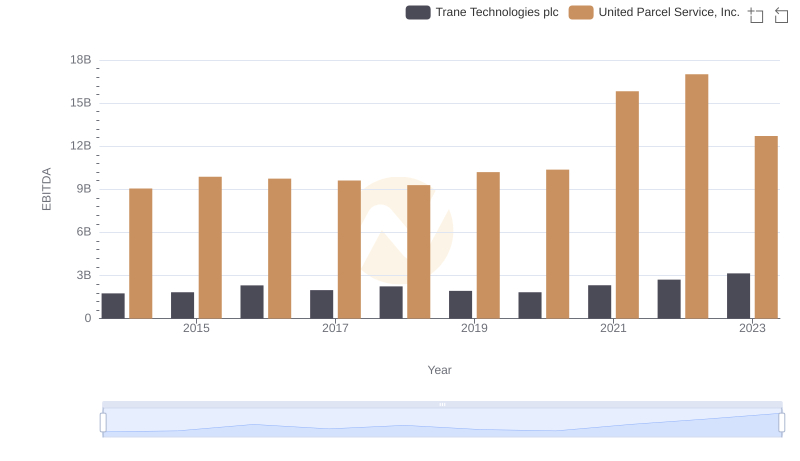800x461 pixels.
Task: Click the Year axis title
Action: coord(439,370)
